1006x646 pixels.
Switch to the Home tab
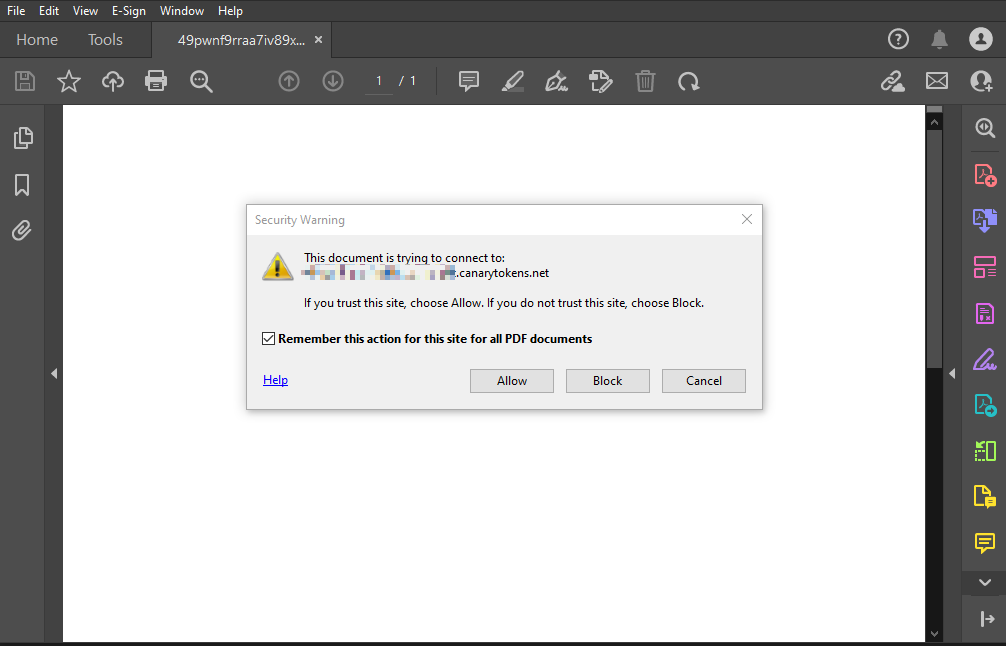[37, 39]
